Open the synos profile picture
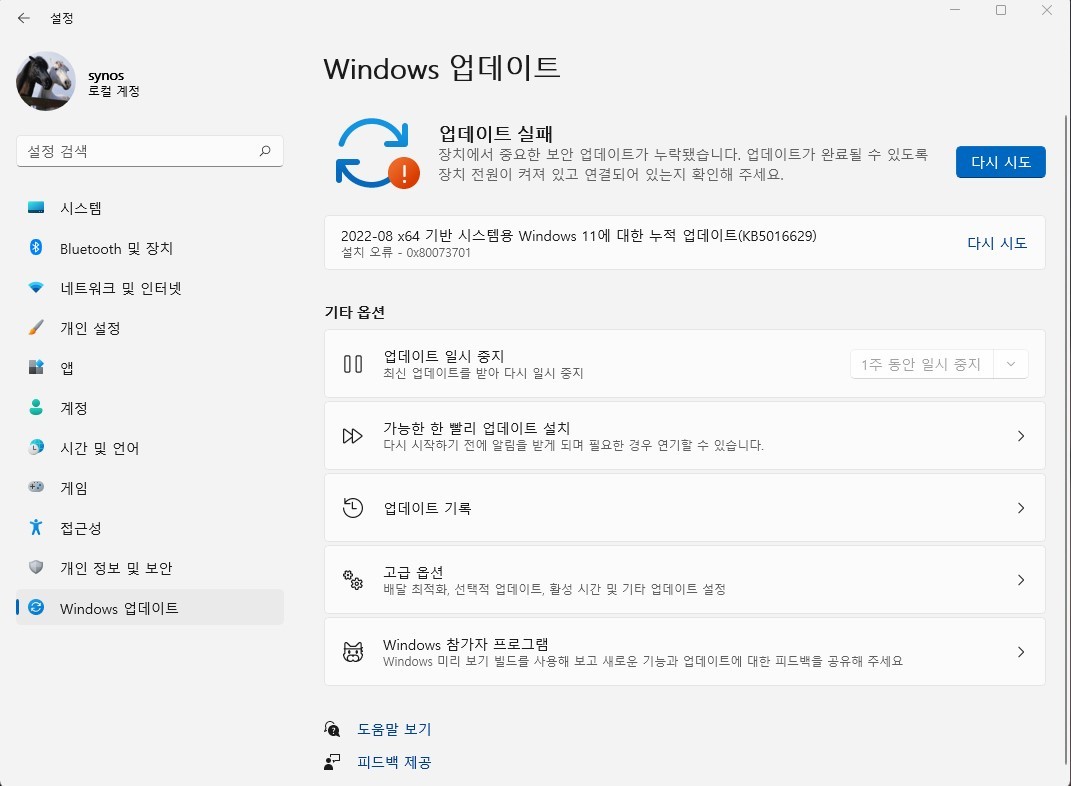Viewport: 1071px width, 786px height. point(46,81)
